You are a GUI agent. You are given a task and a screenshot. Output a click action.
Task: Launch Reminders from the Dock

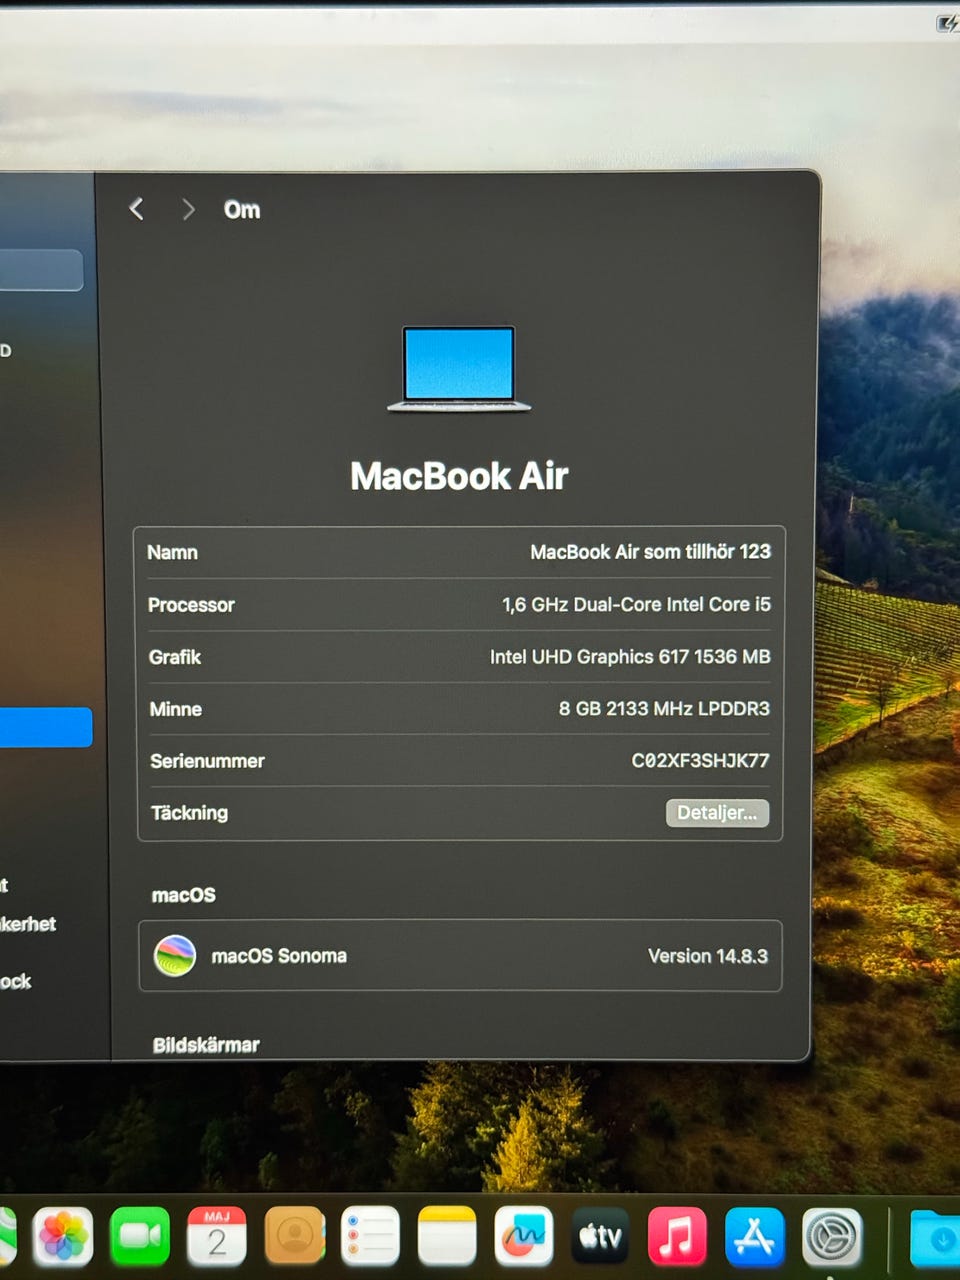coord(371,1237)
